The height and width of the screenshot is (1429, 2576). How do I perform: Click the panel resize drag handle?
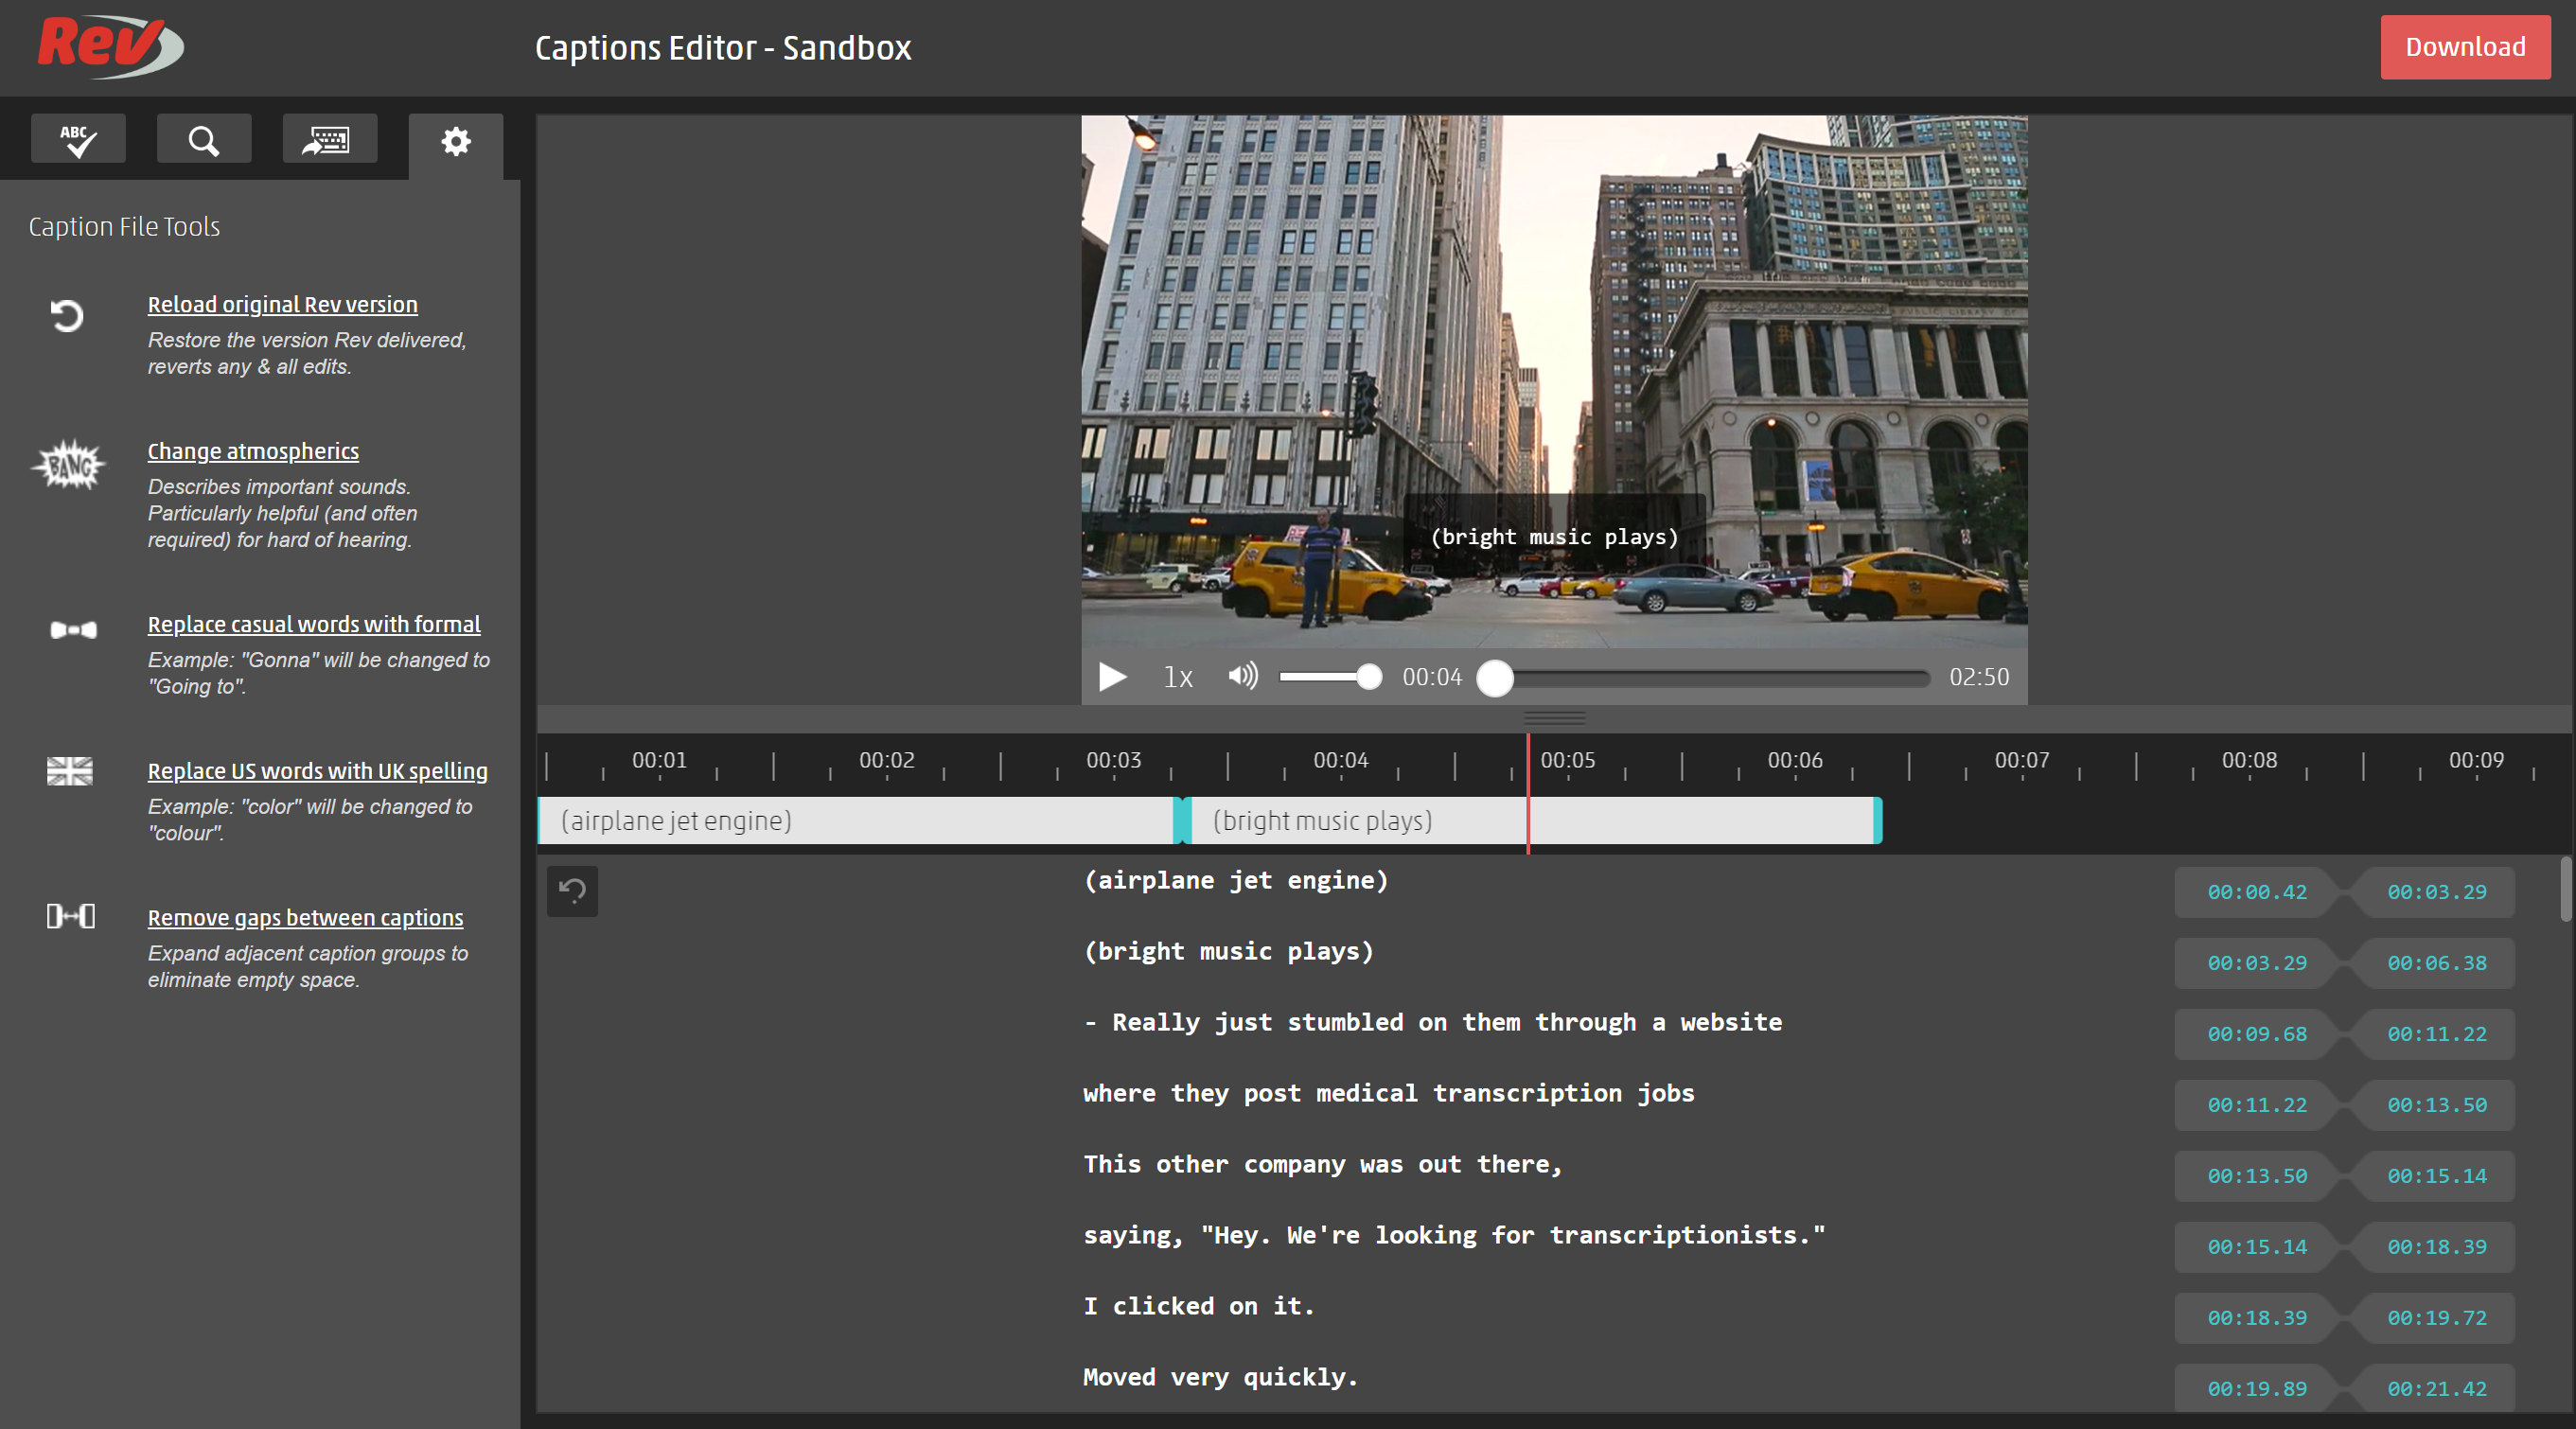pyautogui.click(x=1554, y=718)
